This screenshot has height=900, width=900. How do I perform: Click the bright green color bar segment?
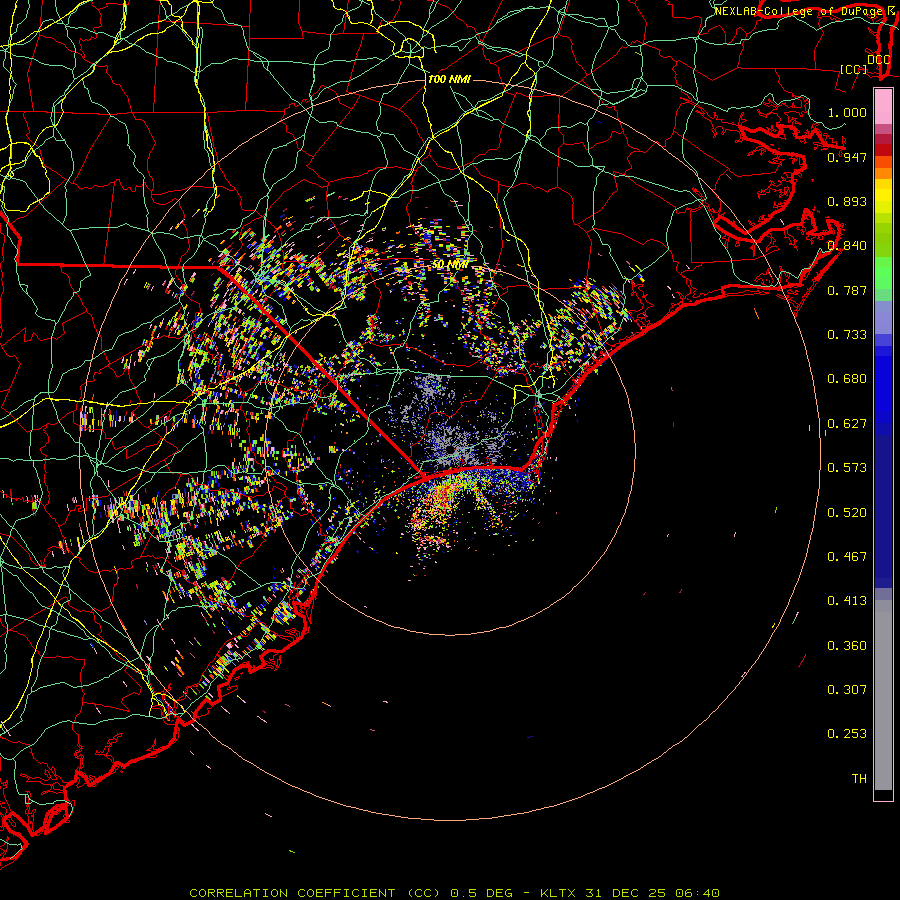[883, 273]
